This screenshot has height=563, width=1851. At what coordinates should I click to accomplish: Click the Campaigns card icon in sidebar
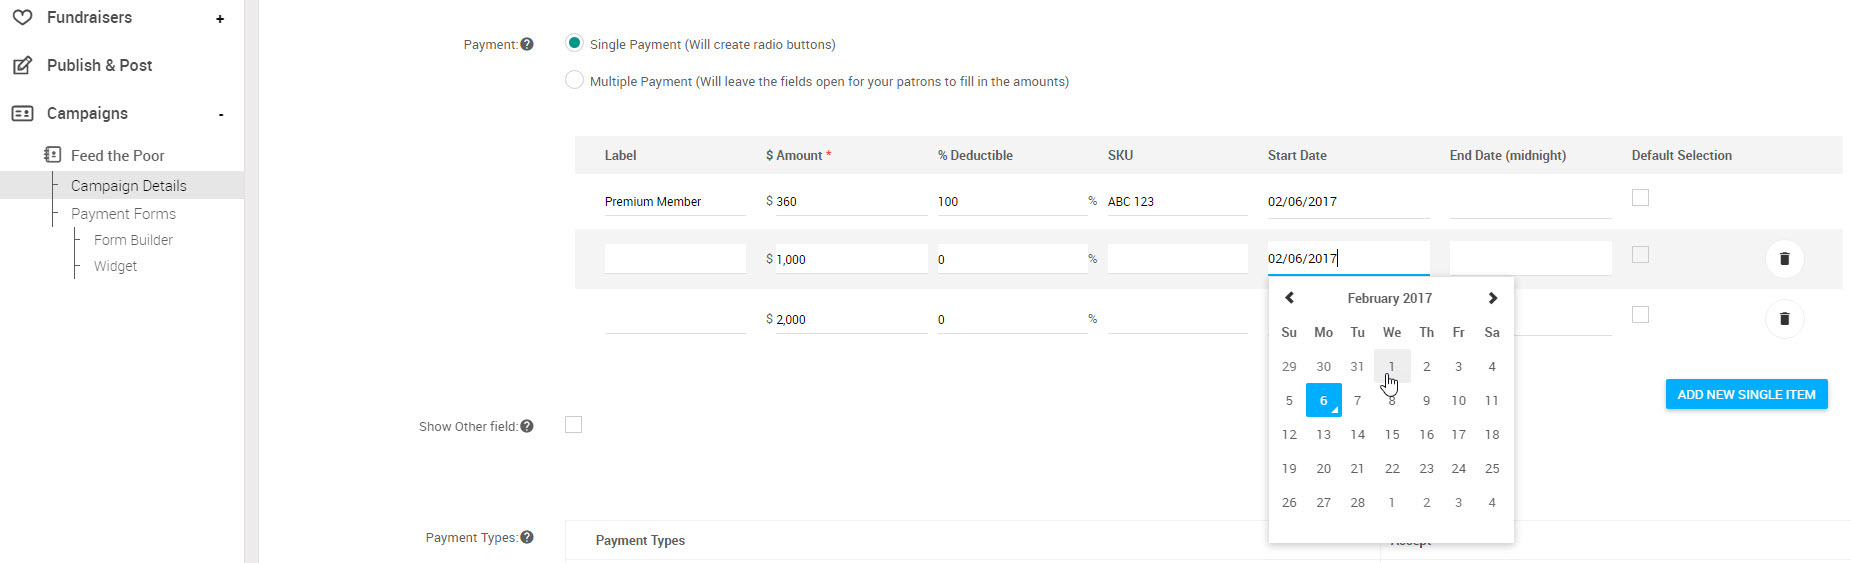(x=22, y=114)
